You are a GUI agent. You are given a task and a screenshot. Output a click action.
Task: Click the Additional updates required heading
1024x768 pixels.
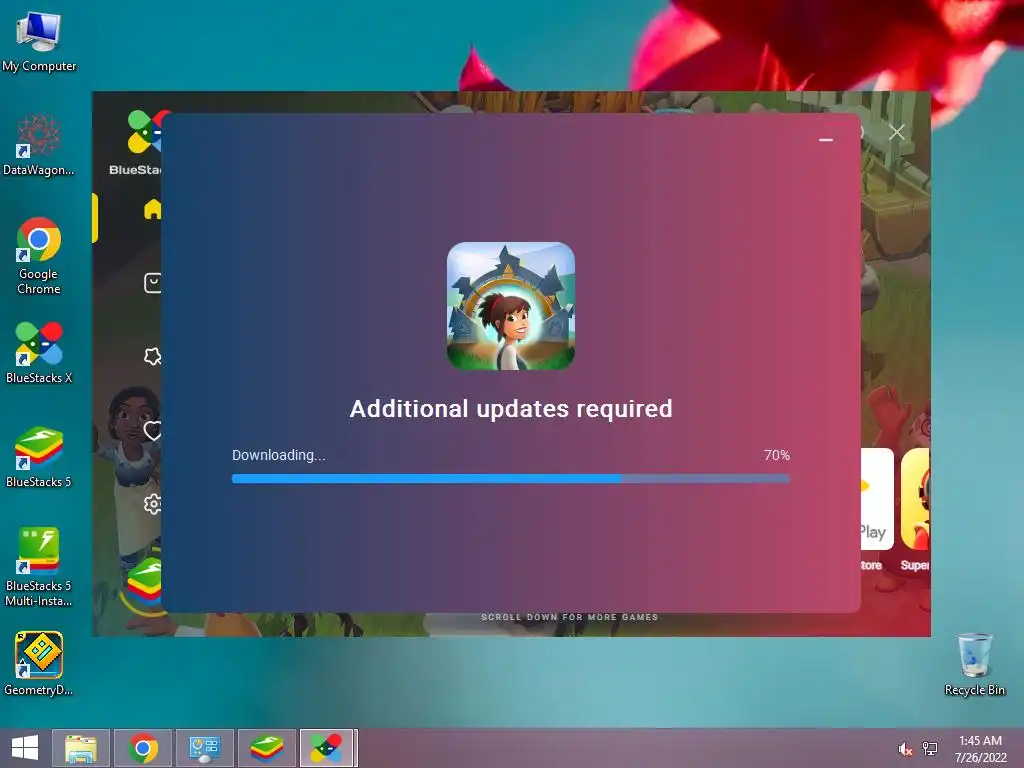[x=511, y=409]
